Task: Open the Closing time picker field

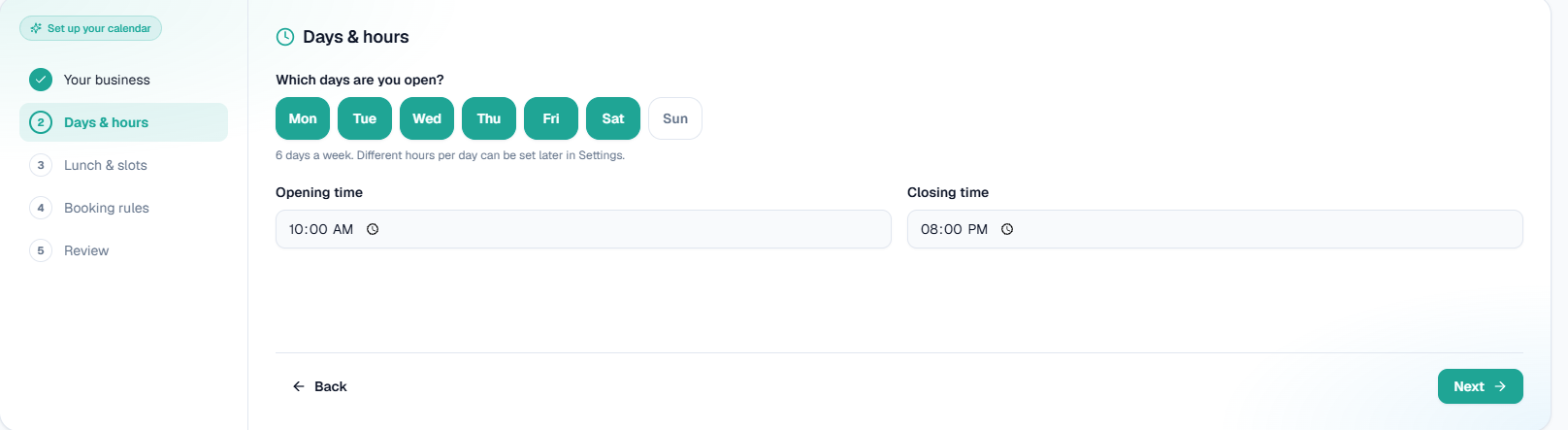Action: point(1215,229)
